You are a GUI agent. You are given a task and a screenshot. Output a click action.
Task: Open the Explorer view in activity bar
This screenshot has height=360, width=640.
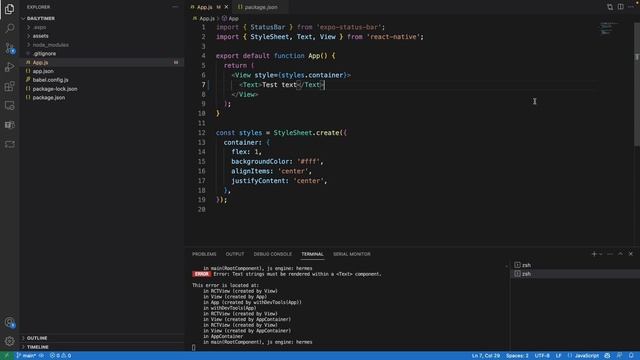tap(9, 9)
